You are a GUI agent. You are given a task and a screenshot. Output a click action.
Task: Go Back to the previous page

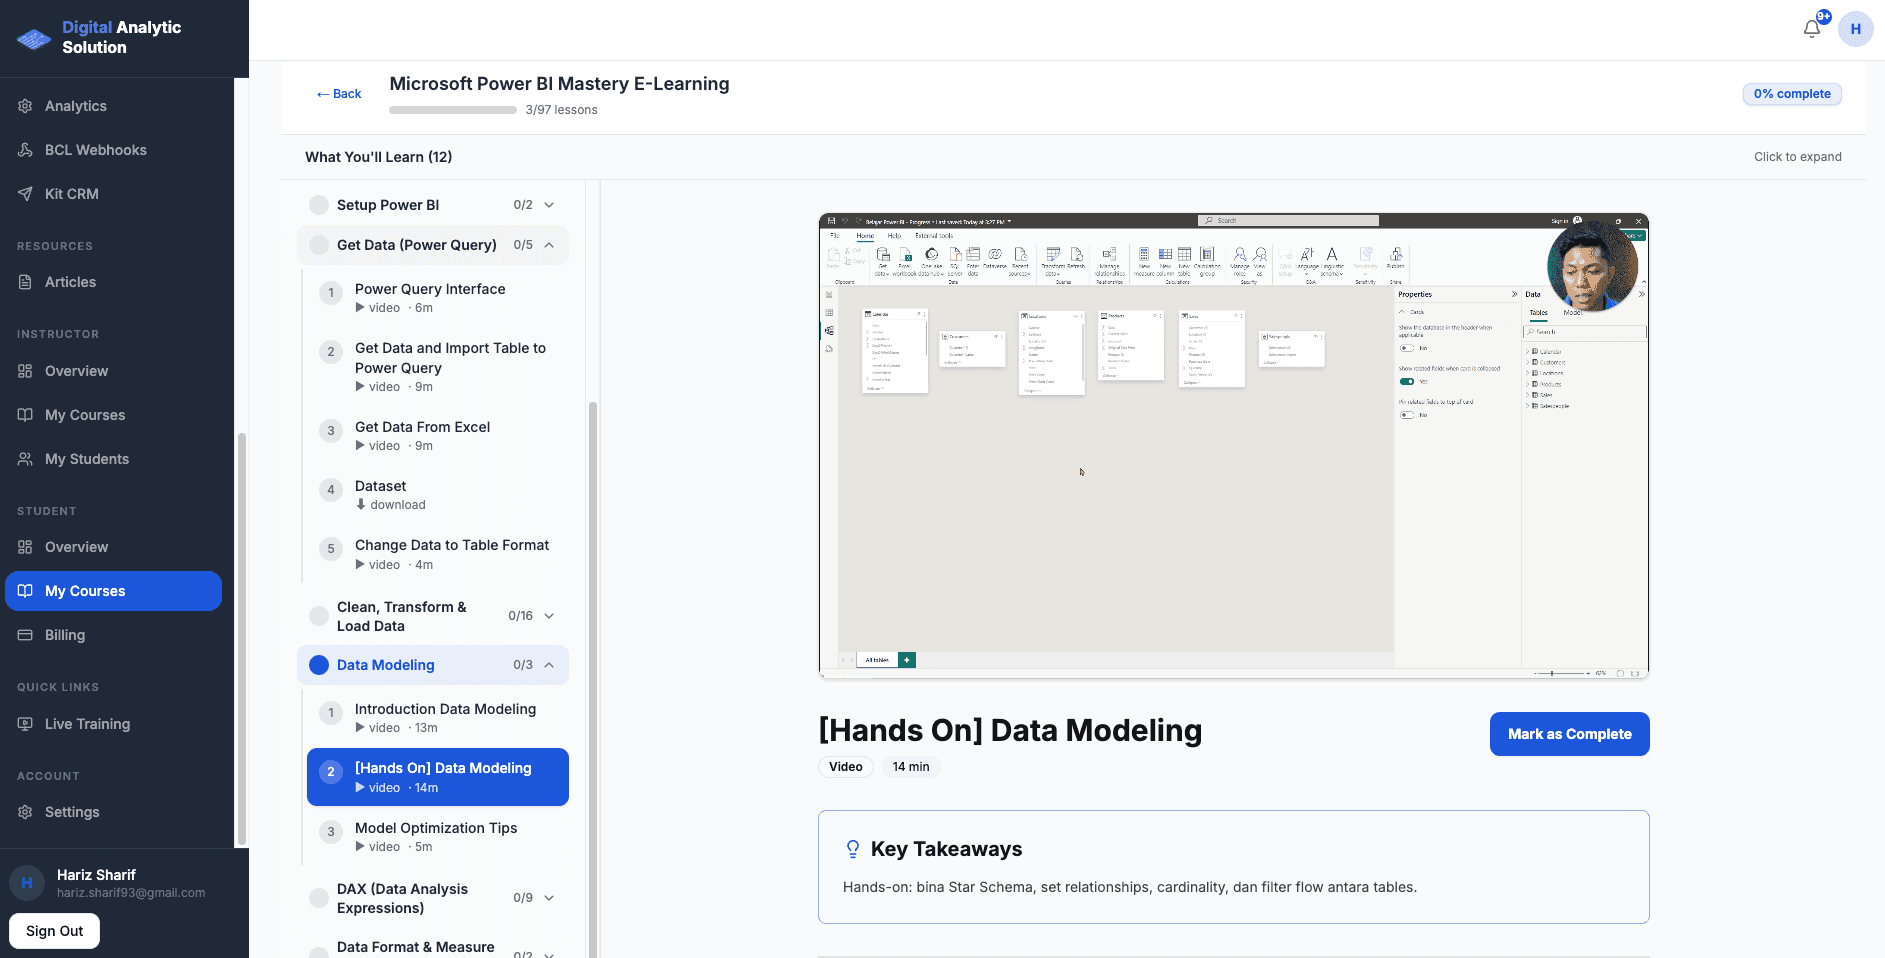[339, 94]
